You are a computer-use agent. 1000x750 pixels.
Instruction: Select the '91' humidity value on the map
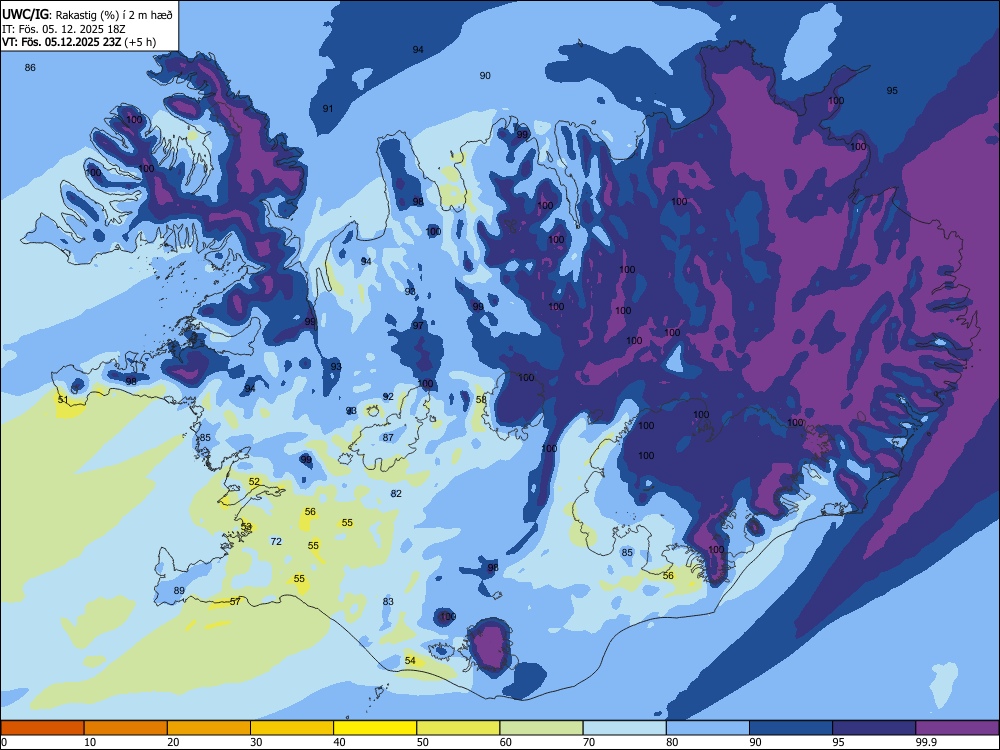pyautogui.click(x=327, y=108)
